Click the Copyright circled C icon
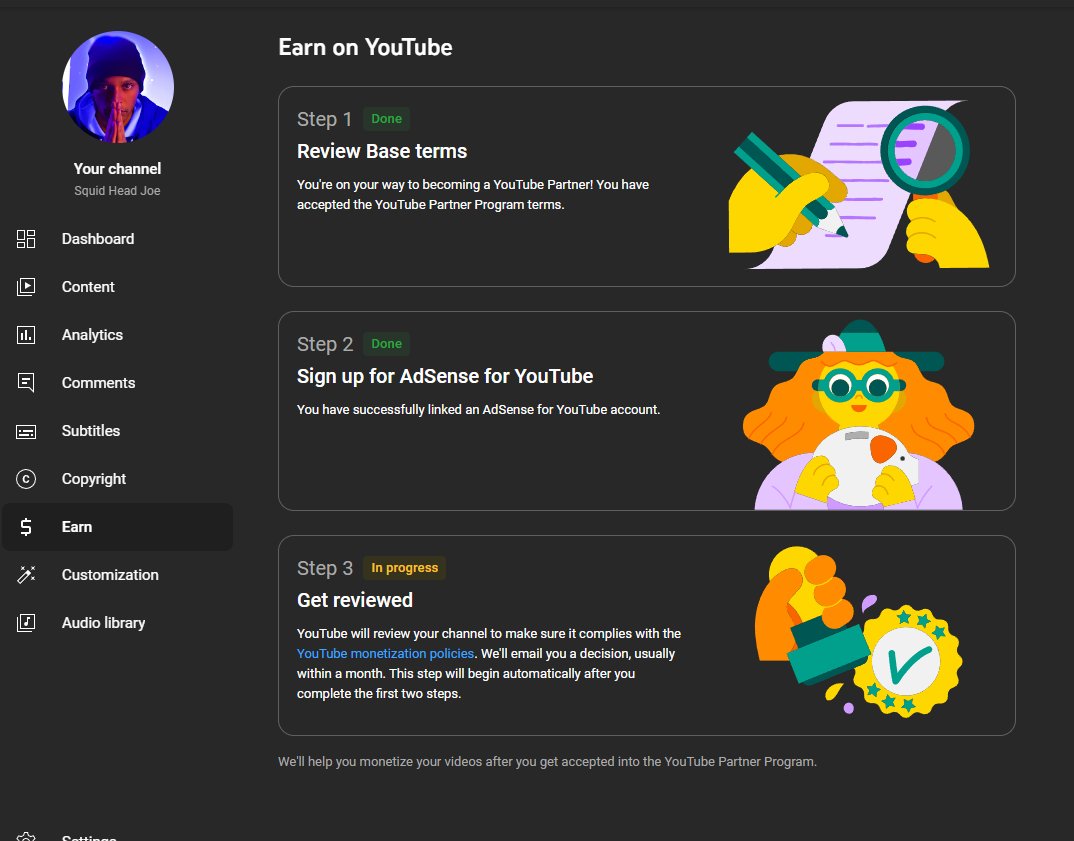The width and height of the screenshot is (1074, 841). [26, 479]
